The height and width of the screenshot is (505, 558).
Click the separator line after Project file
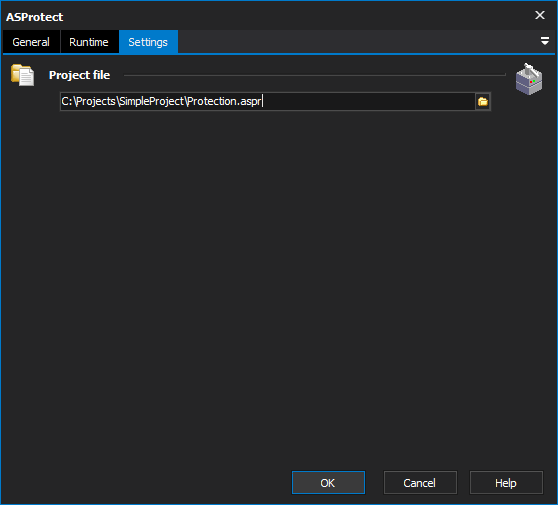(x=315, y=75)
